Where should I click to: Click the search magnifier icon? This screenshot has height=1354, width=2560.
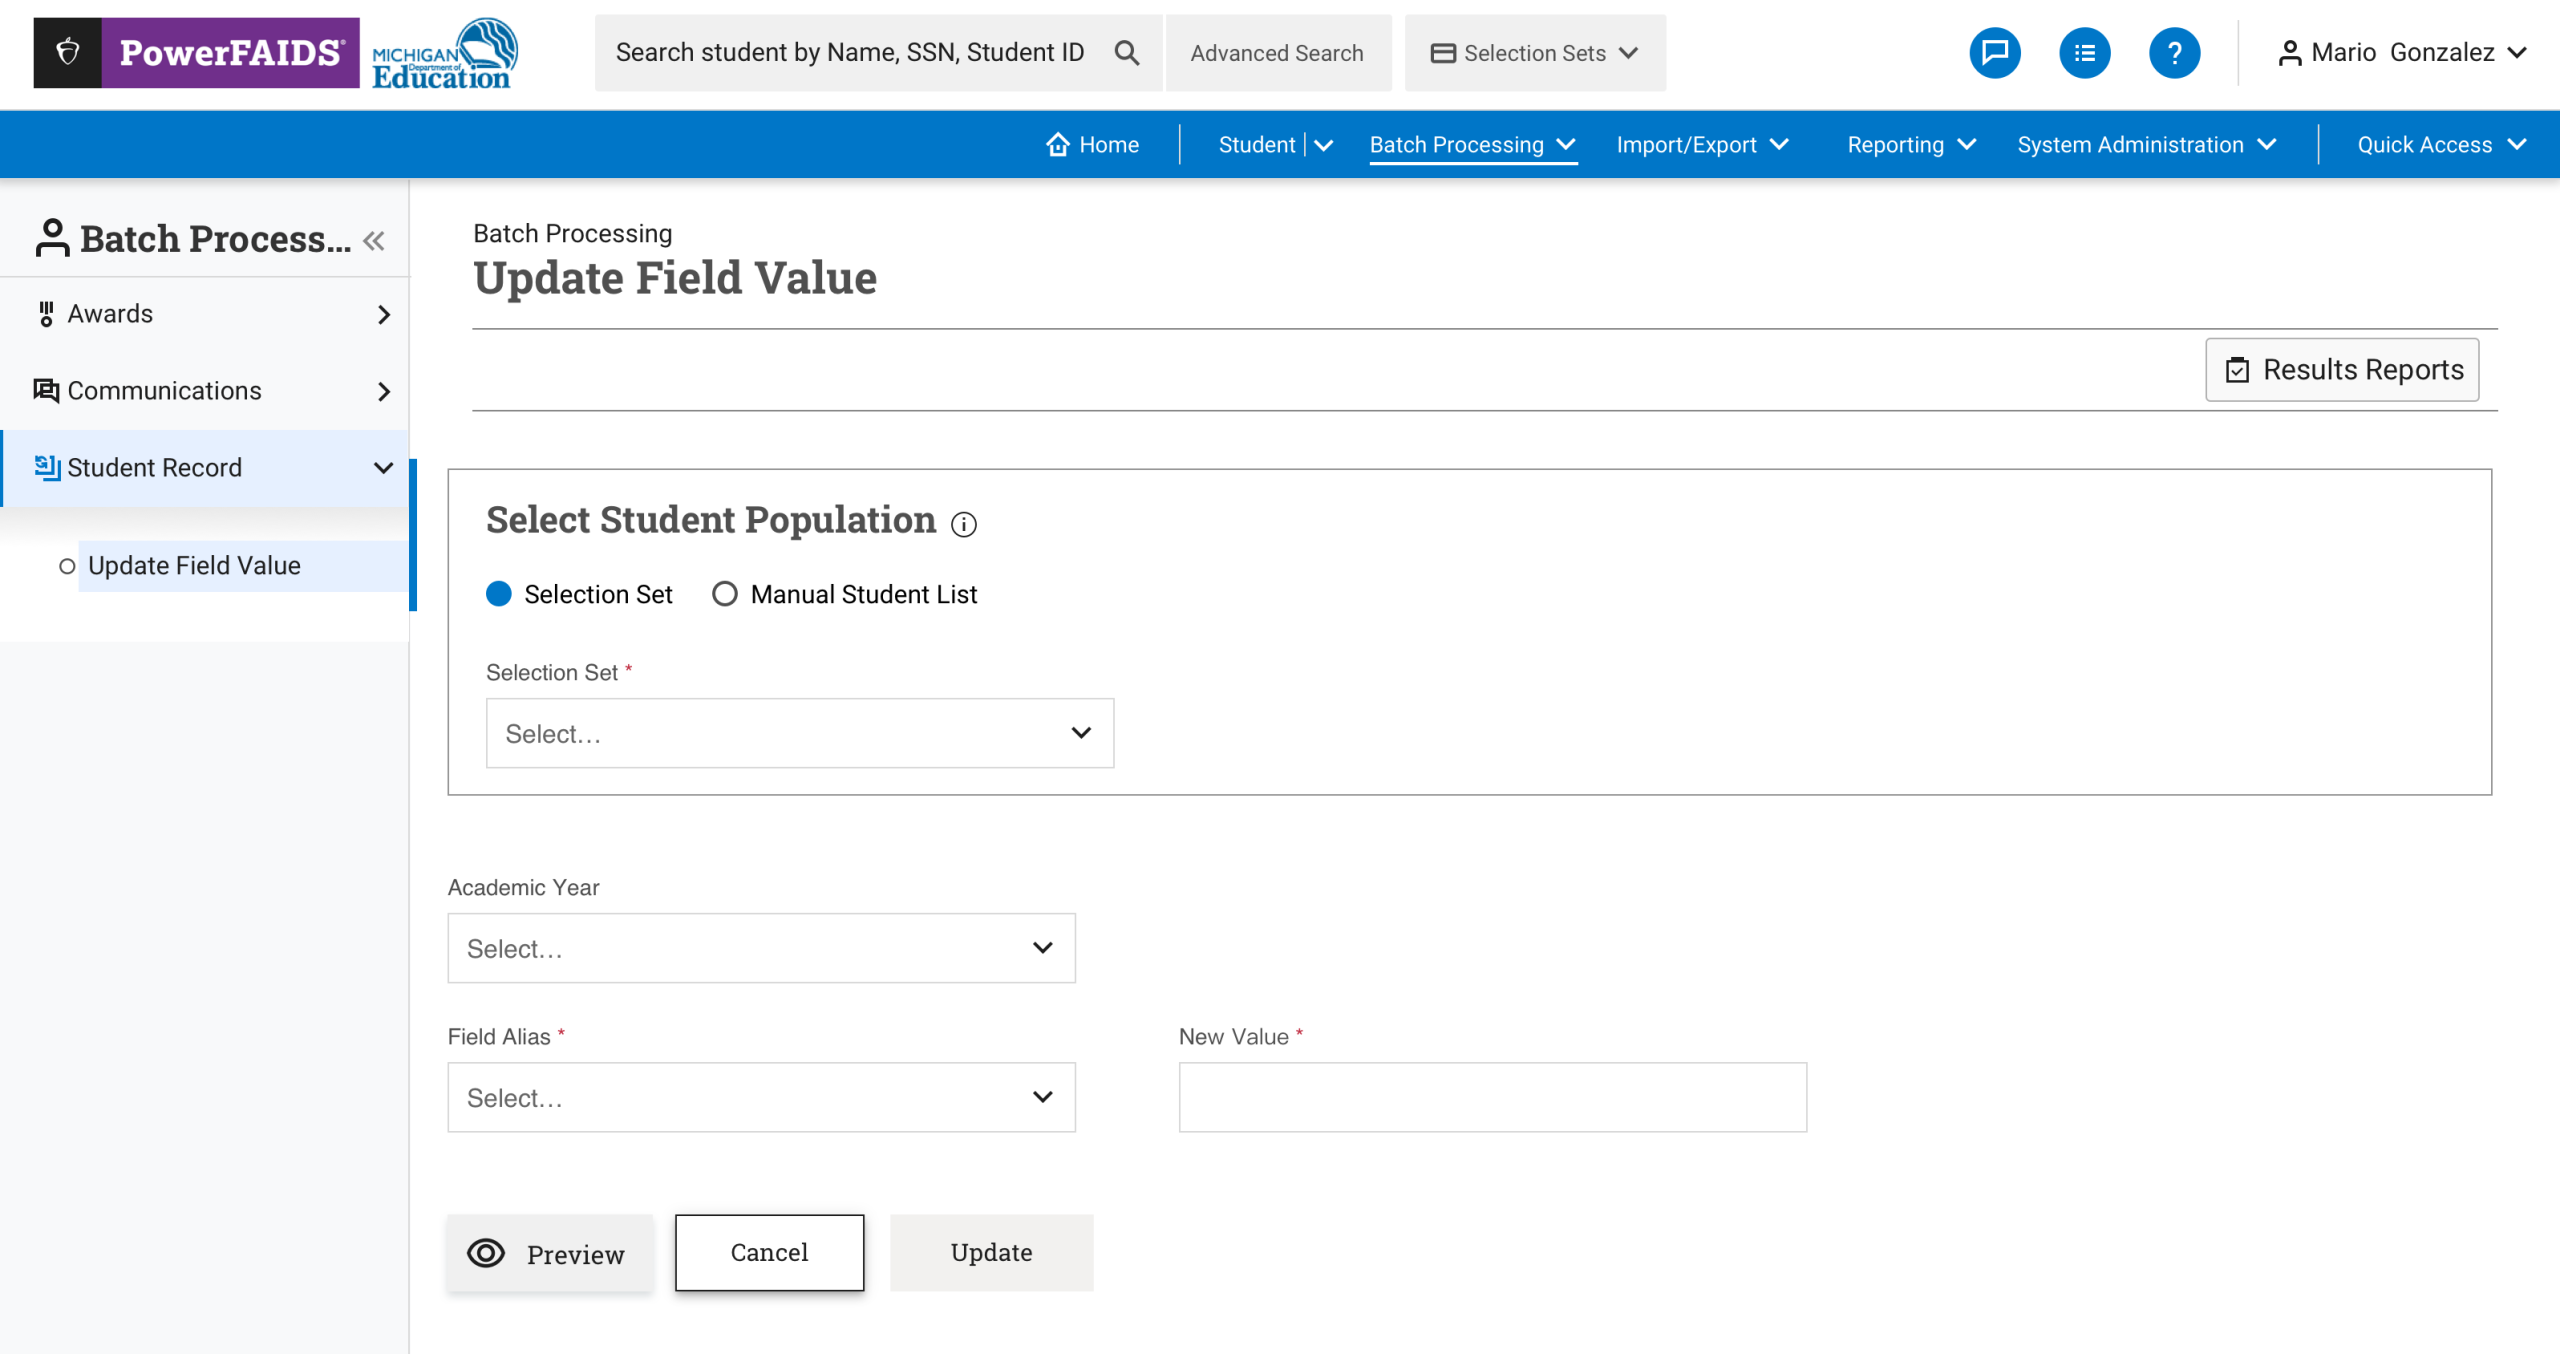click(1126, 53)
